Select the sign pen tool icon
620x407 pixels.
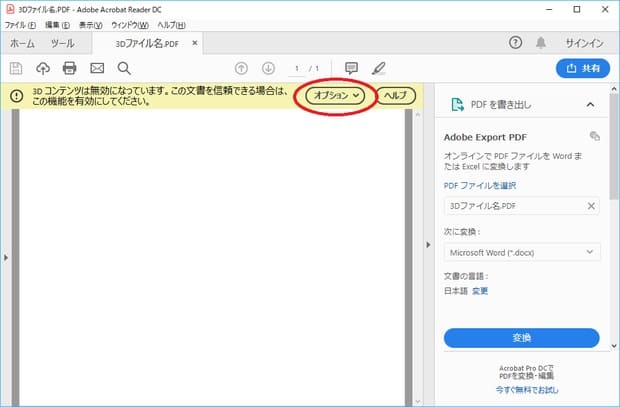[x=378, y=68]
